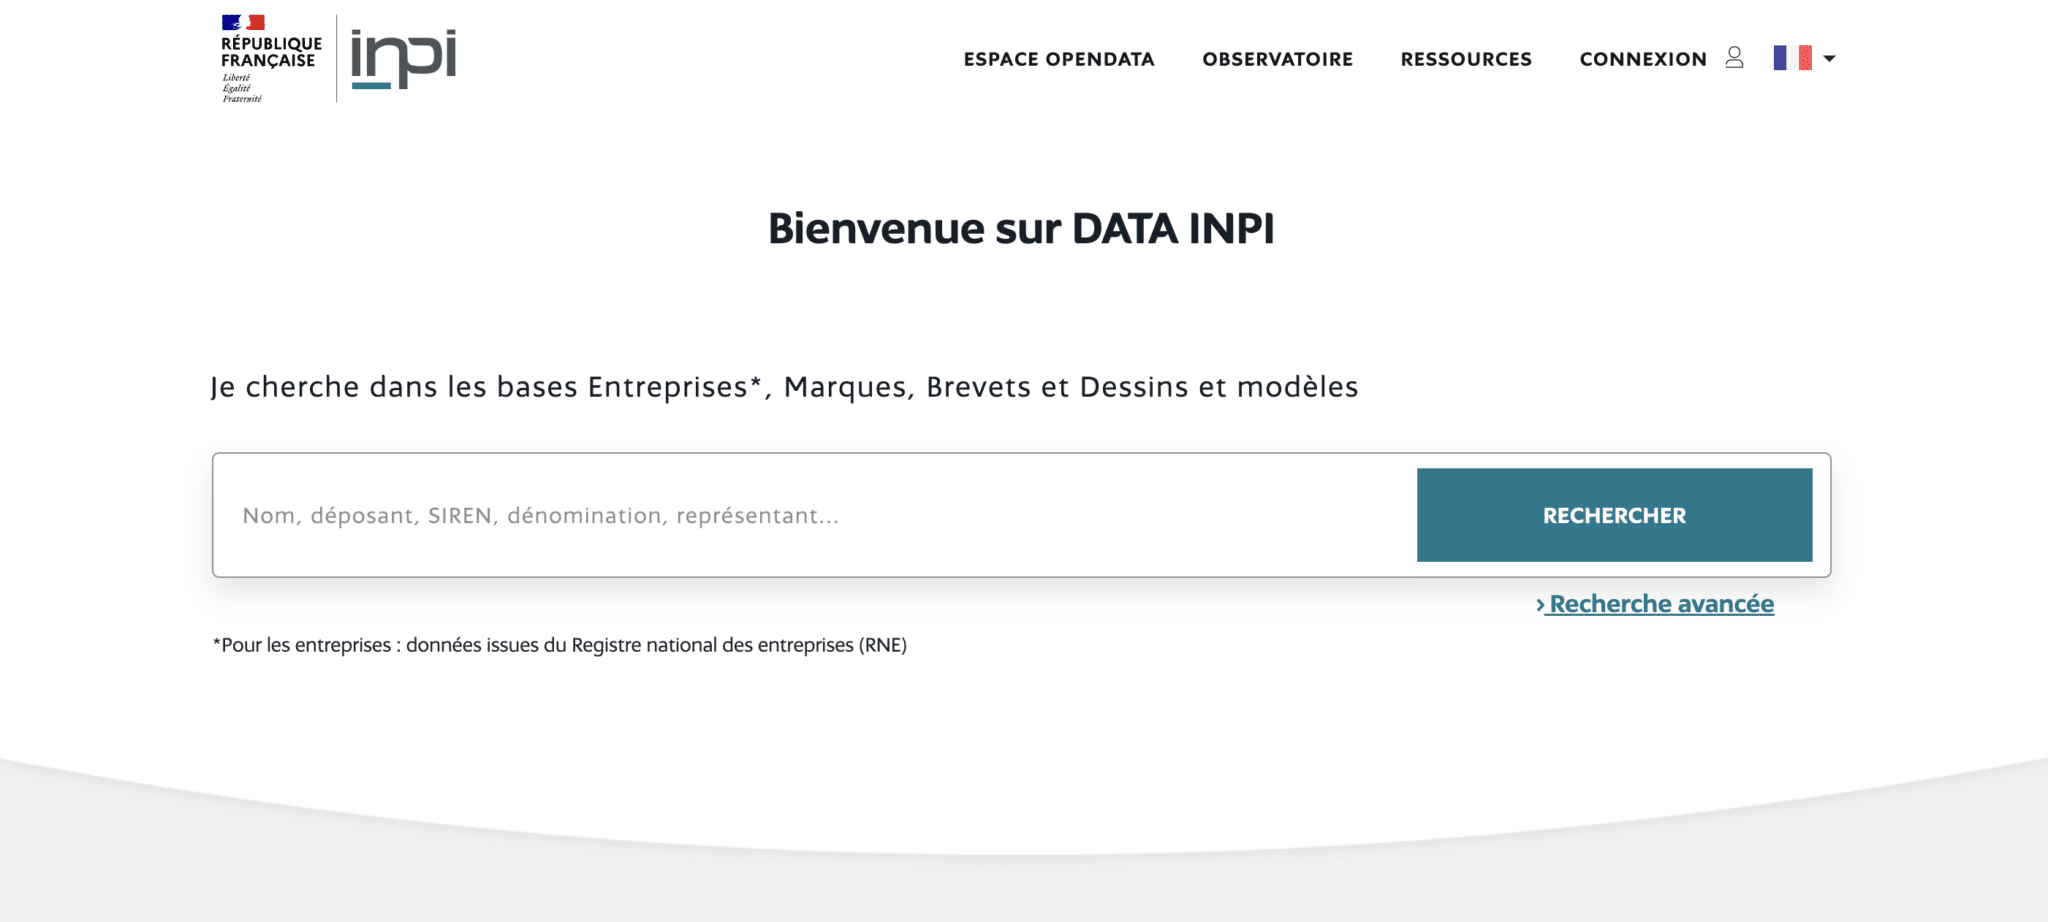Click the Bienvenue sur DATA INPI heading
The height and width of the screenshot is (922, 2048).
[1021, 228]
